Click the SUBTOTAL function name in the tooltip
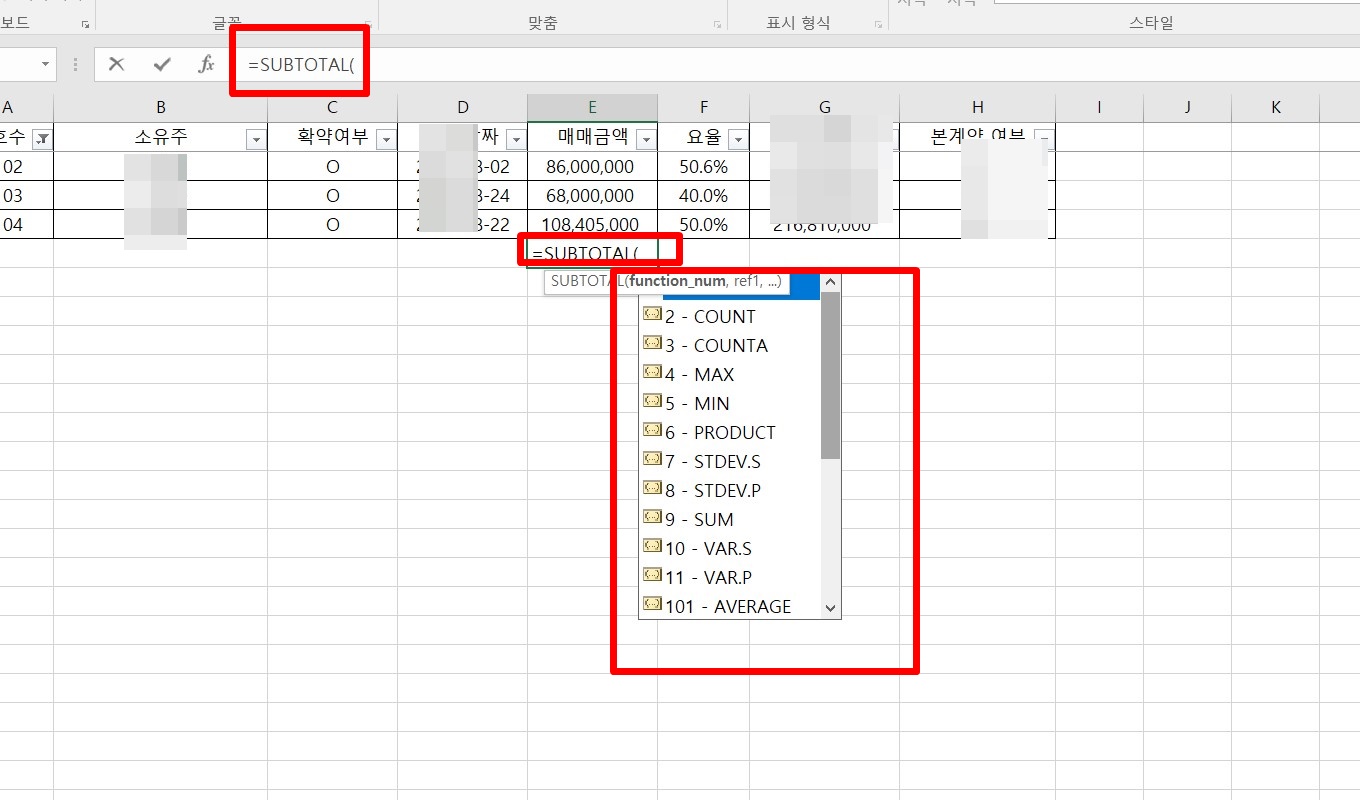This screenshot has height=800, width=1360. (x=586, y=281)
